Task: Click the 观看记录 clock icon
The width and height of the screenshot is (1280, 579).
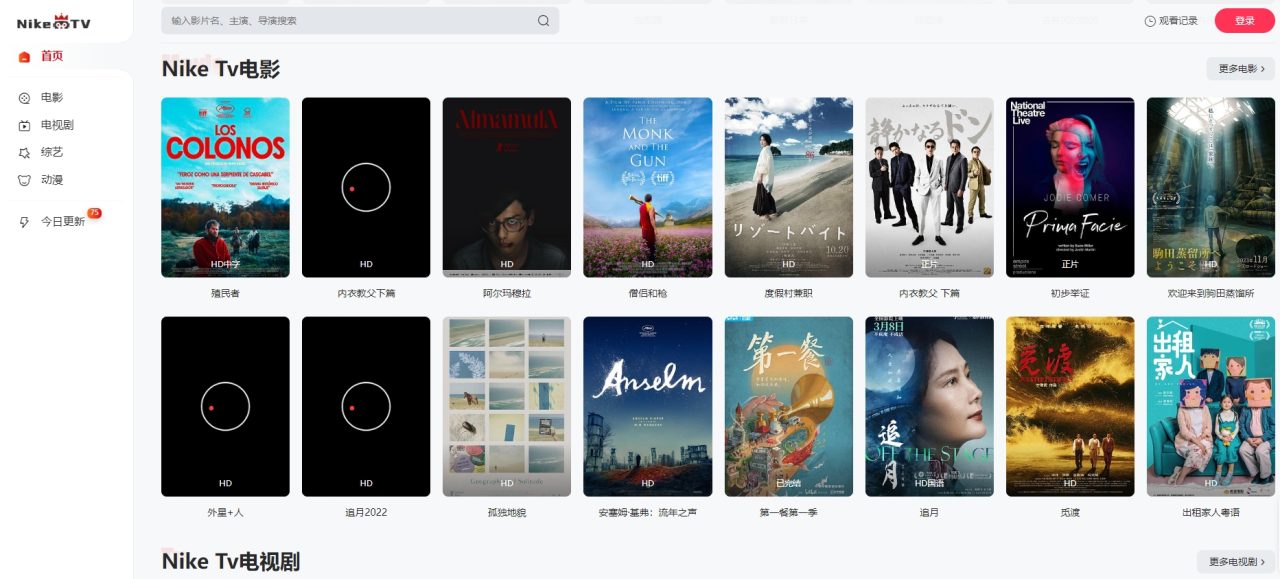Action: [x=1150, y=21]
